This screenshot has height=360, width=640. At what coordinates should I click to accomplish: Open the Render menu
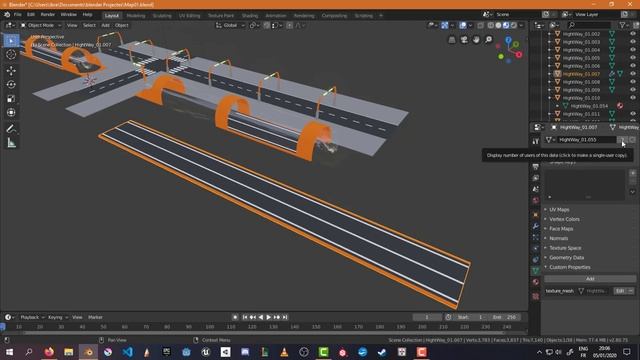point(47,15)
